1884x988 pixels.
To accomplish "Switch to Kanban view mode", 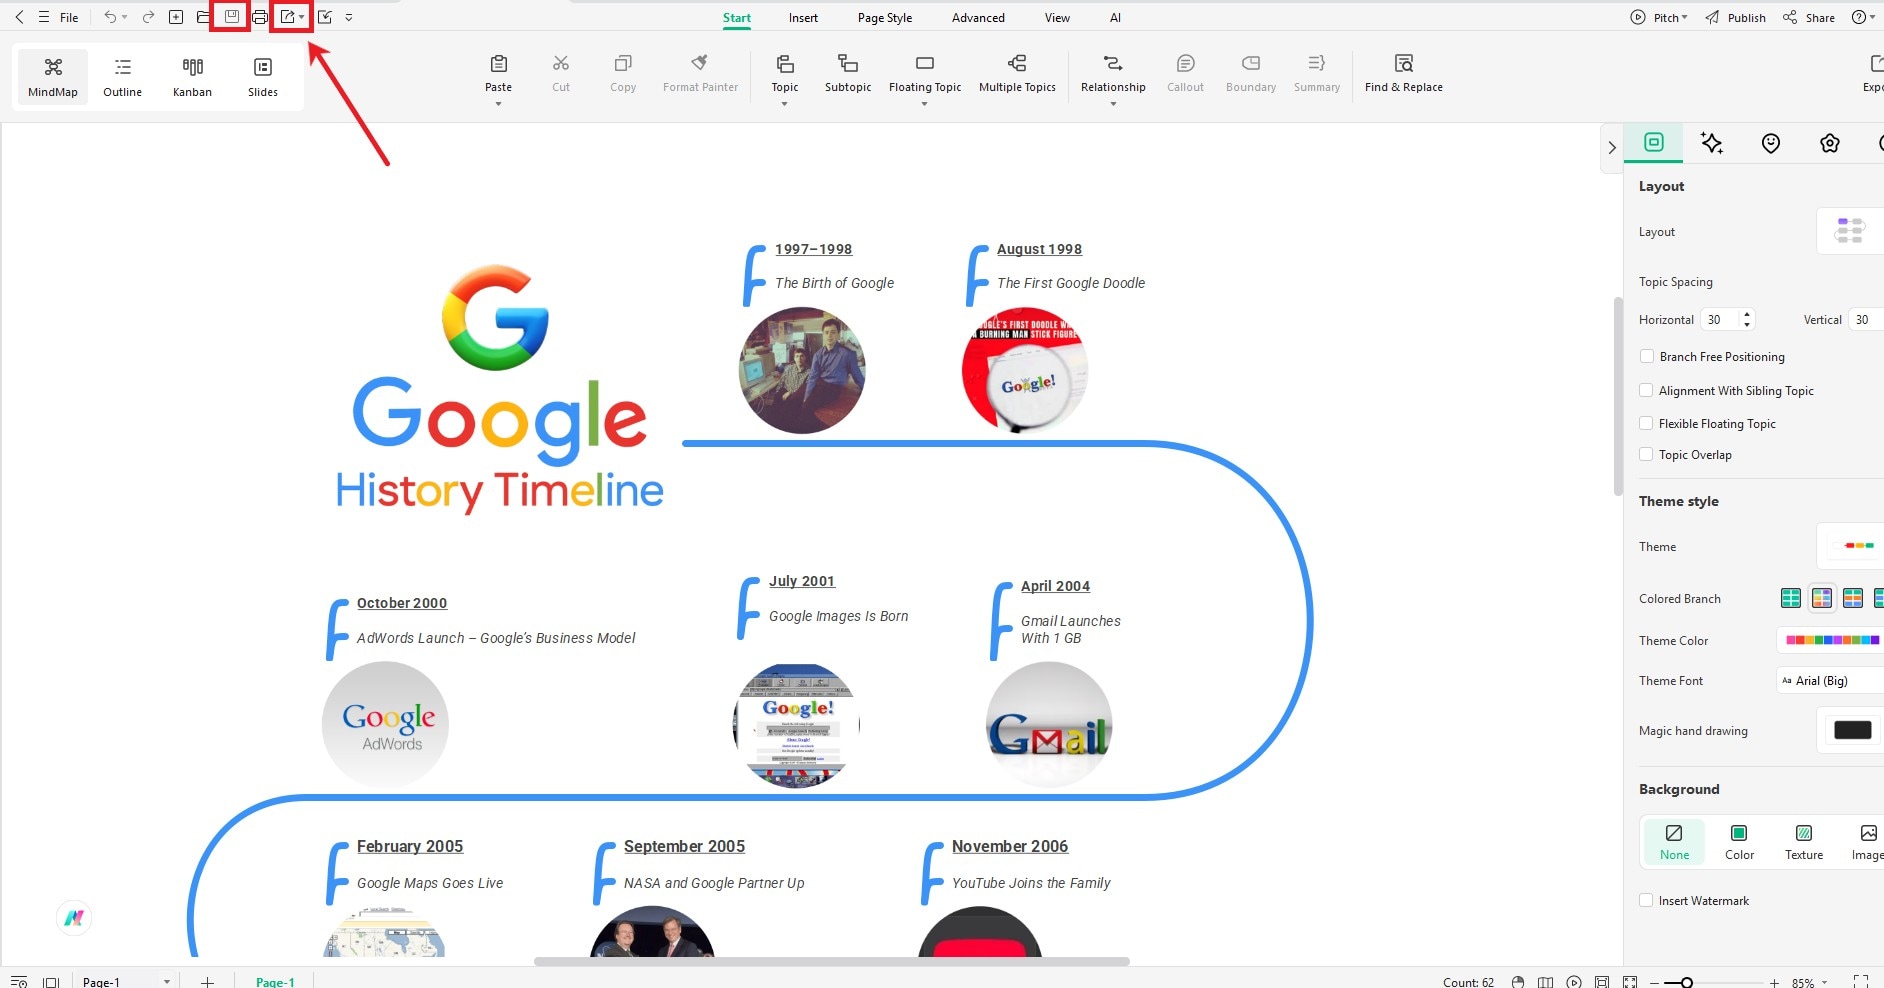I will click(x=192, y=77).
